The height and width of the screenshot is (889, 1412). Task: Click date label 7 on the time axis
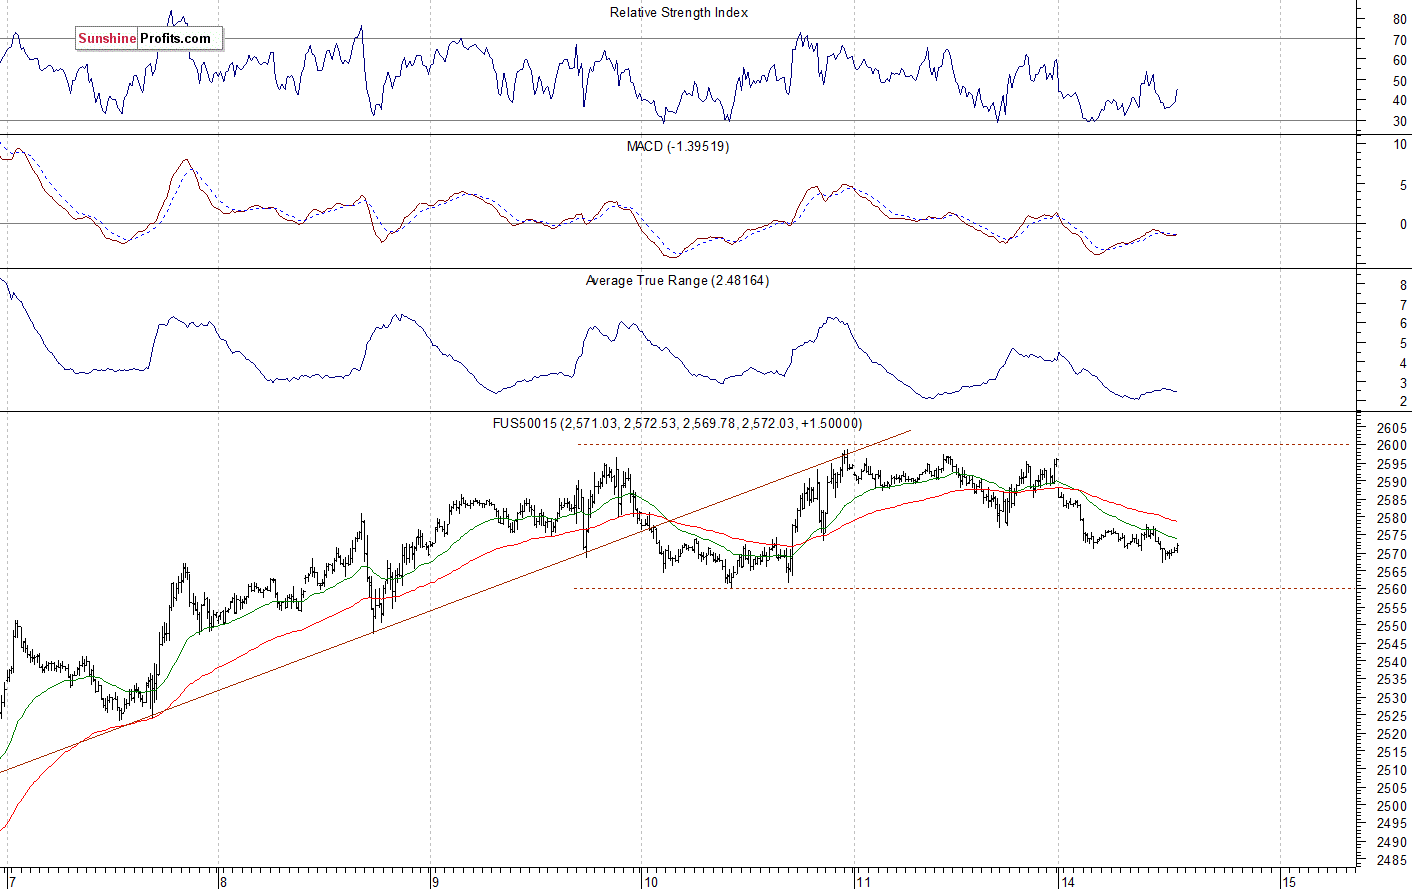click(11, 882)
